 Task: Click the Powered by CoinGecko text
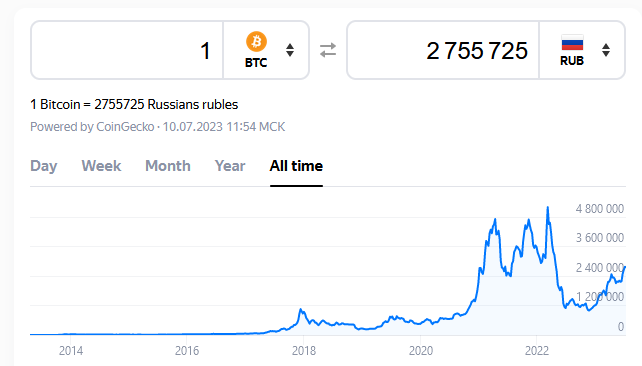[92, 127]
